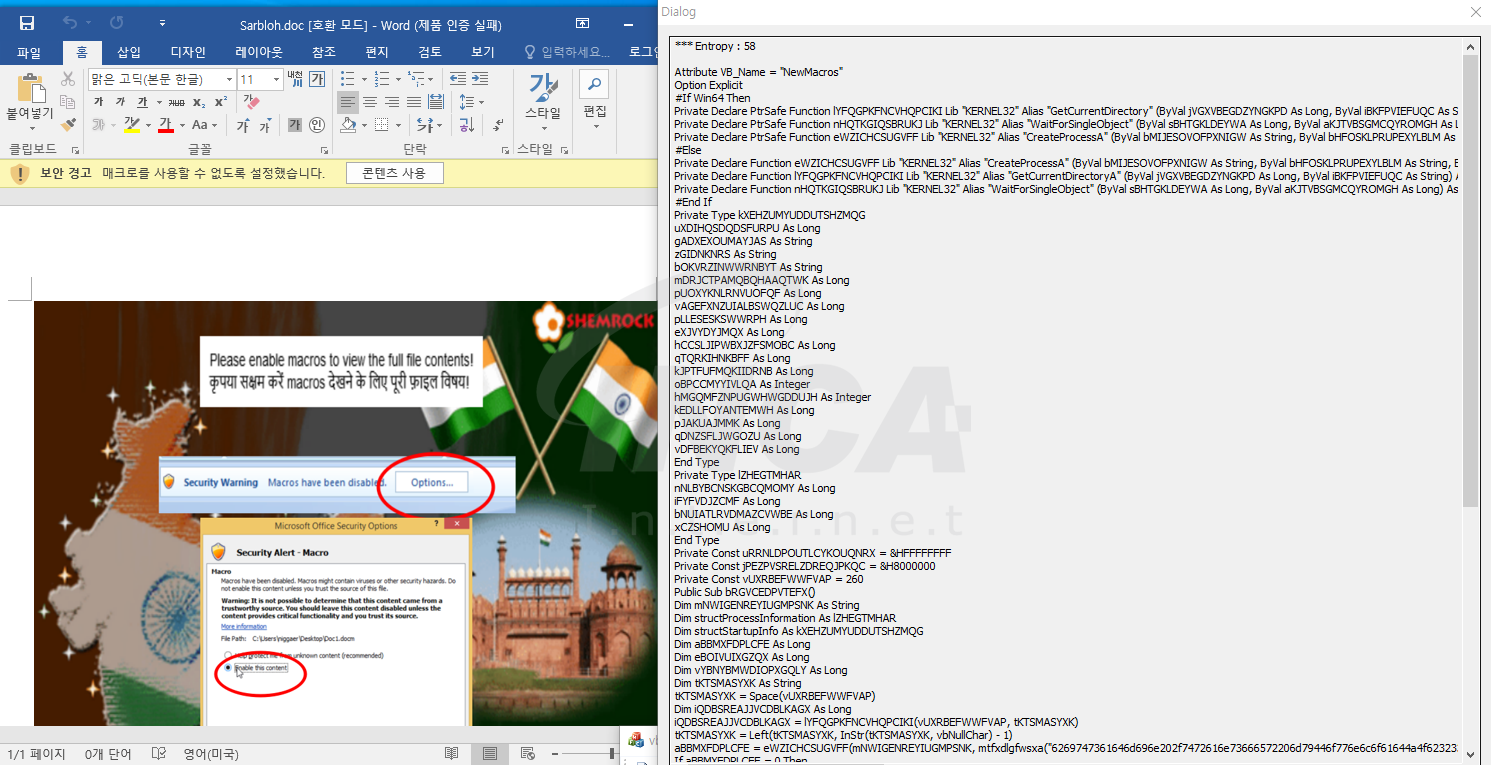Screen dimensions: 1491x765
Task: Click the multilevel list icon
Action: point(415,79)
